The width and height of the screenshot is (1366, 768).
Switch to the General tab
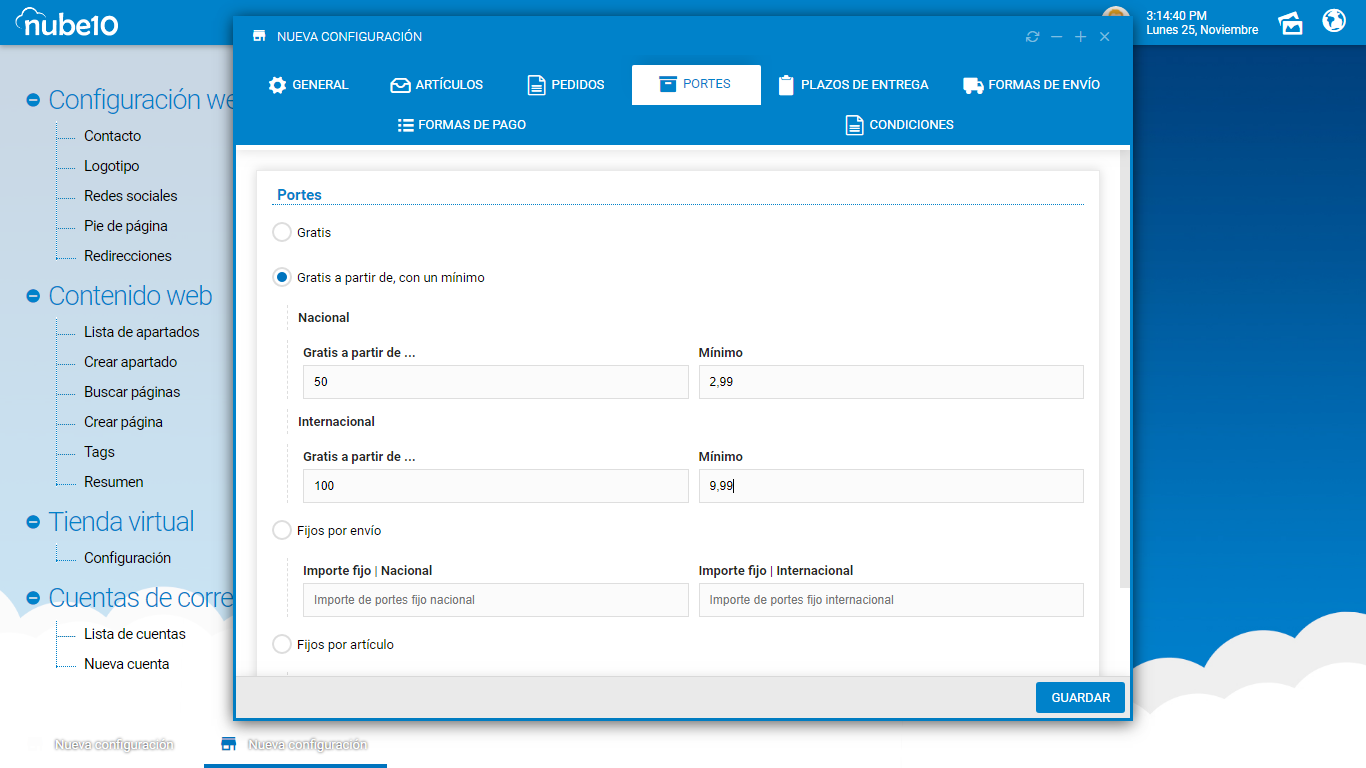pyautogui.click(x=308, y=85)
